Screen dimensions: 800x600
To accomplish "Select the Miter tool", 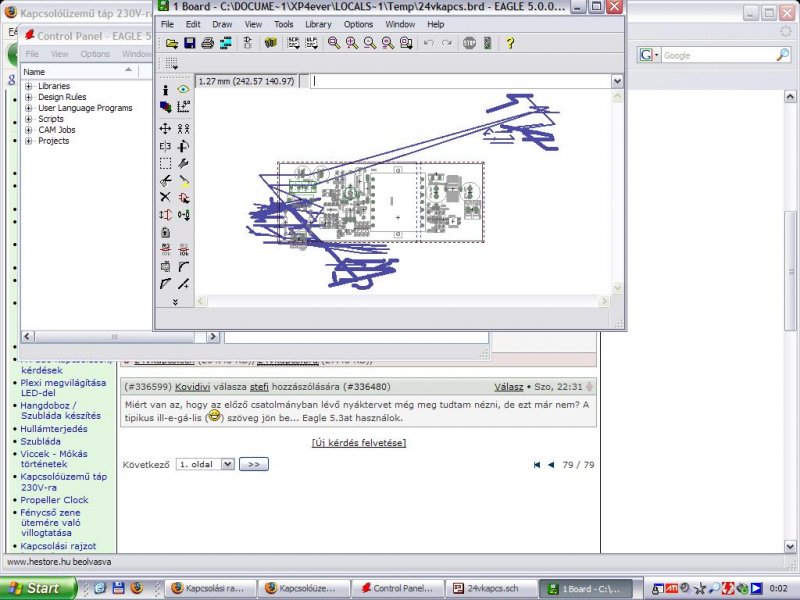I will pos(183,266).
